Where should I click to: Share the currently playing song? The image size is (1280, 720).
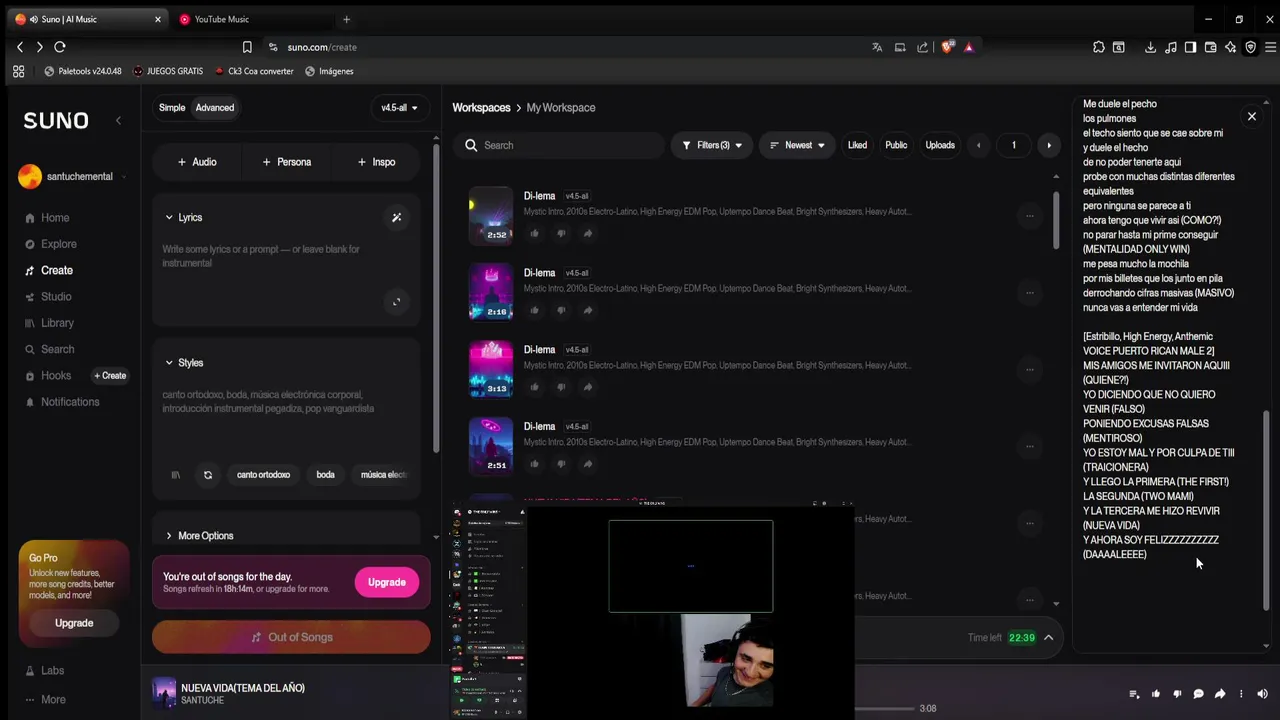tap(1220, 694)
